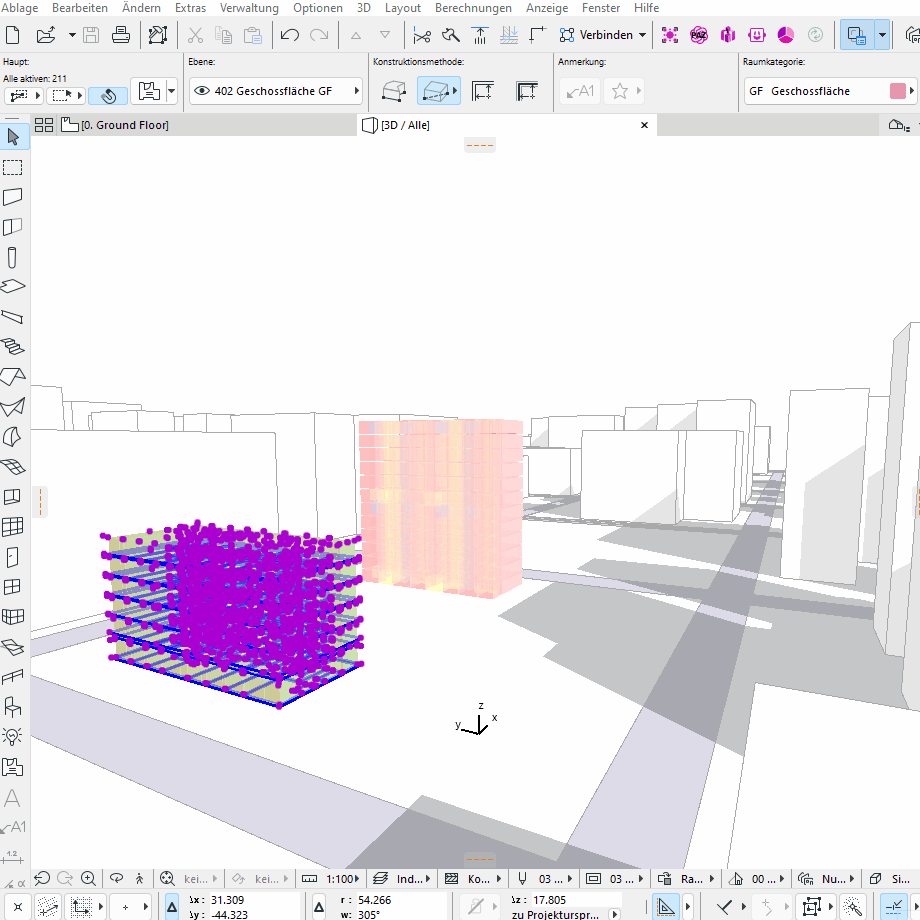Open the Raumkategorie selection arrow
Screen dimensions: 920x920
click(912, 91)
